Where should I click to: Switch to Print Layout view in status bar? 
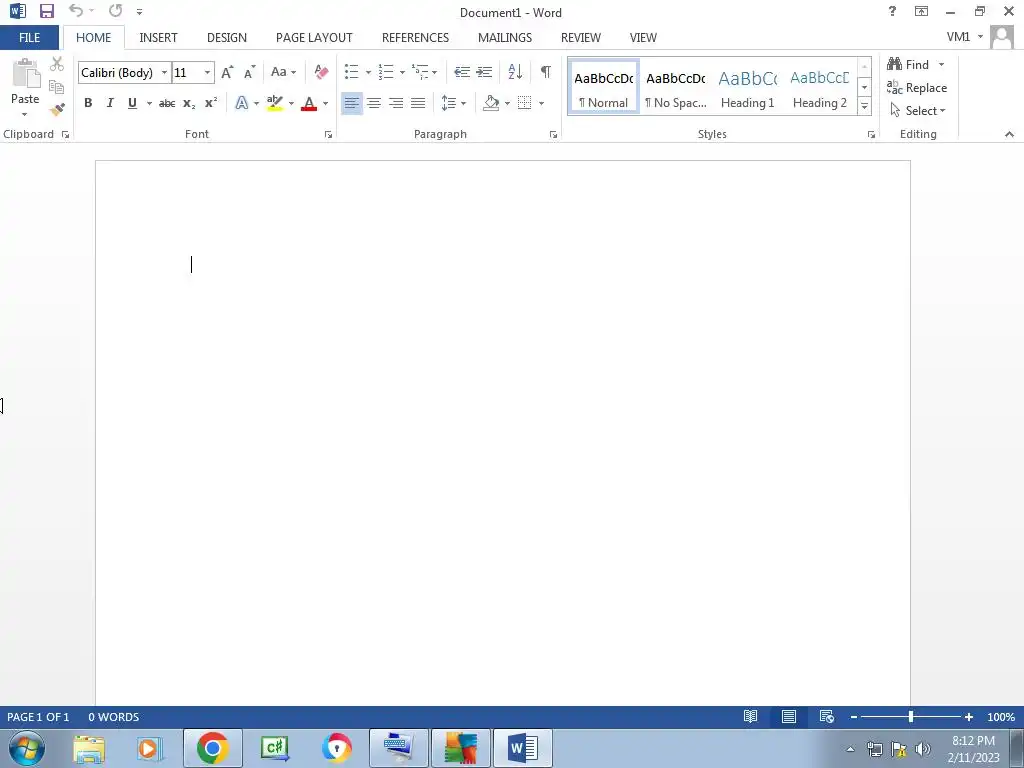(789, 717)
